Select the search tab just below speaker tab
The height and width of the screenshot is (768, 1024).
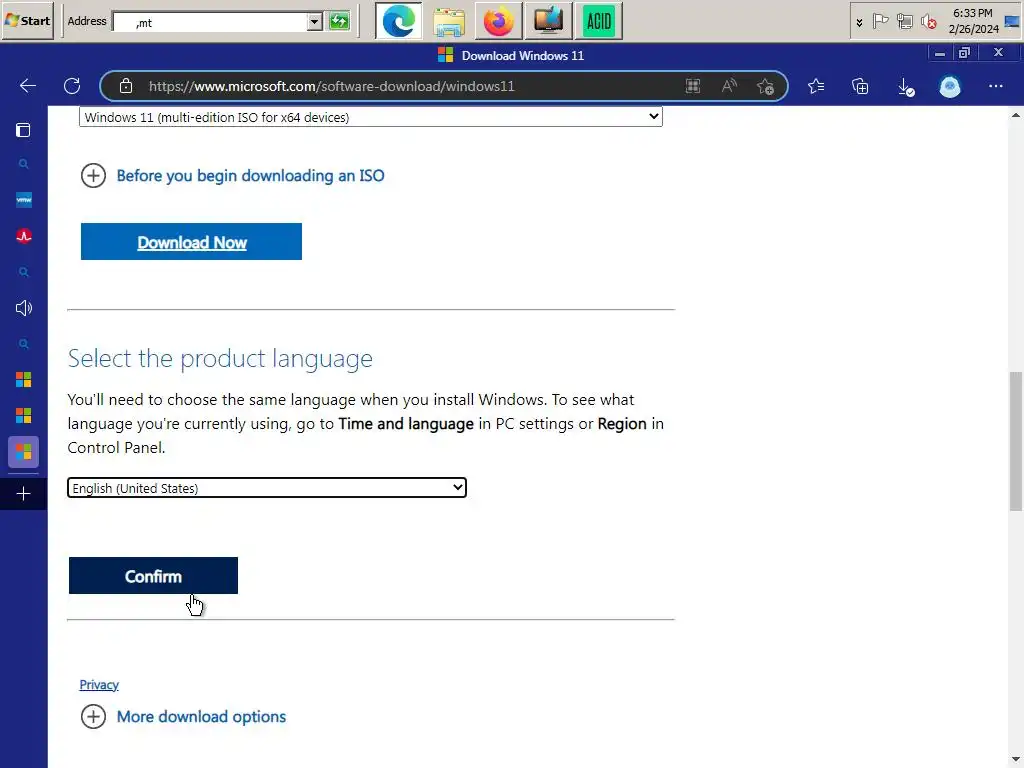click(x=24, y=344)
